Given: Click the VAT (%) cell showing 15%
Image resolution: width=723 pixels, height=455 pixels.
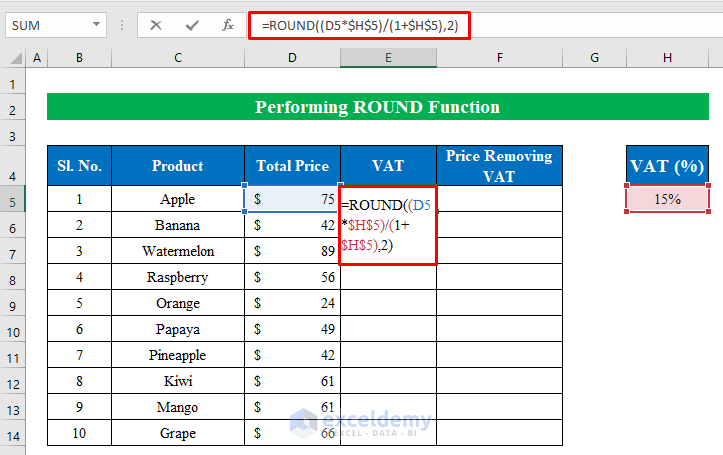Looking at the screenshot, I should click(667, 199).
